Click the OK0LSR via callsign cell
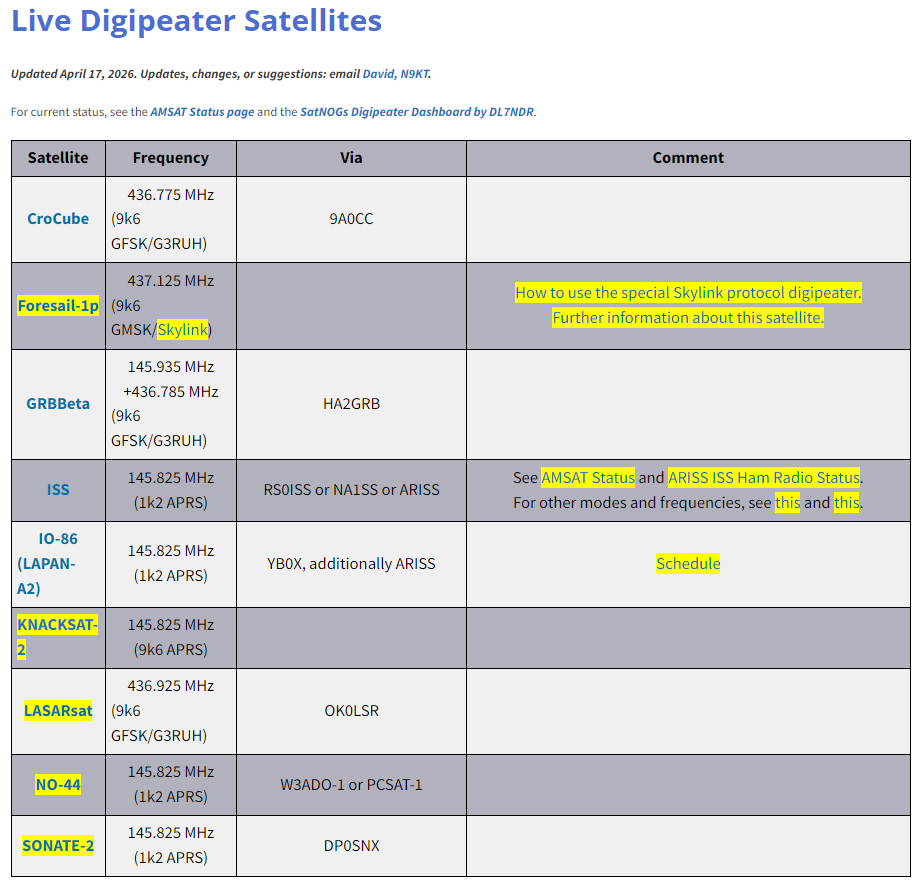917x885 pixels. click(351, 711)
